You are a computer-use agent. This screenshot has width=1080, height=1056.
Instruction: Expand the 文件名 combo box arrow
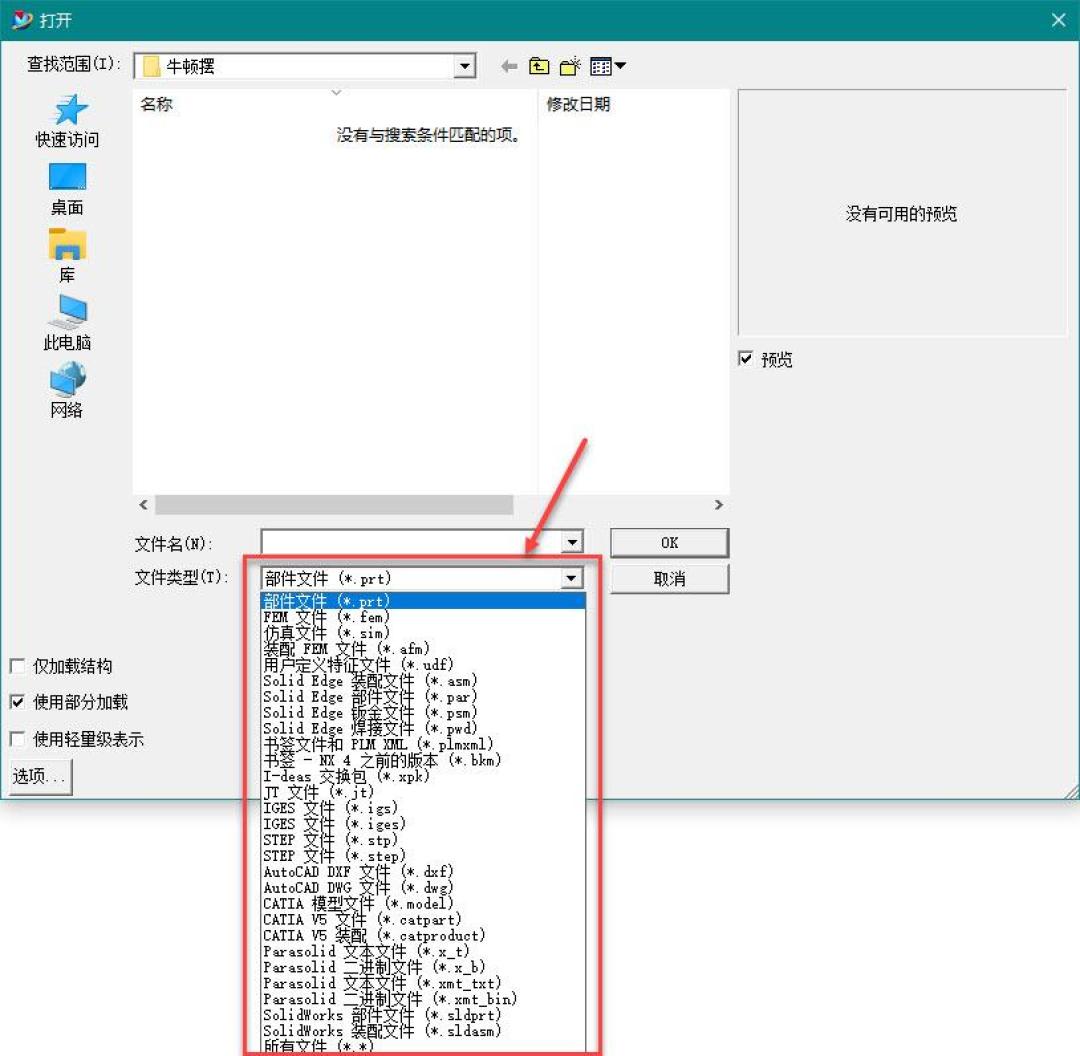572,542
